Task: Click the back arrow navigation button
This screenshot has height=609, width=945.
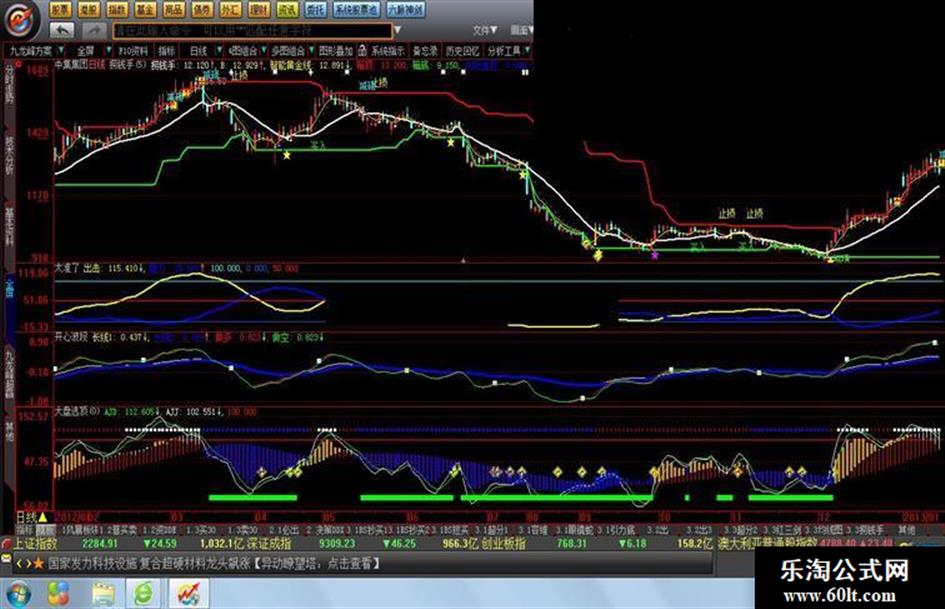Action: pyautogui.click(x=61, y=29)
